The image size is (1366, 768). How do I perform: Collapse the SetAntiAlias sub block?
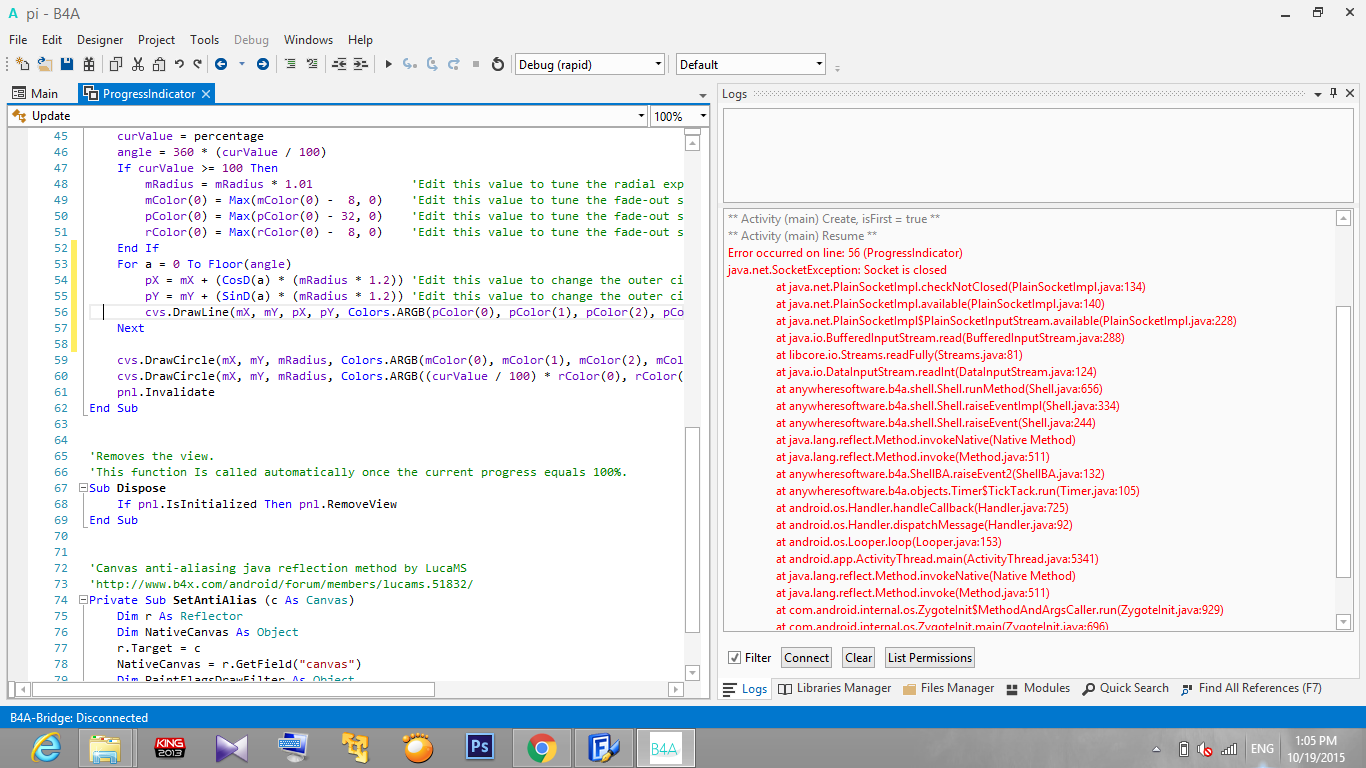coord(83,600)
